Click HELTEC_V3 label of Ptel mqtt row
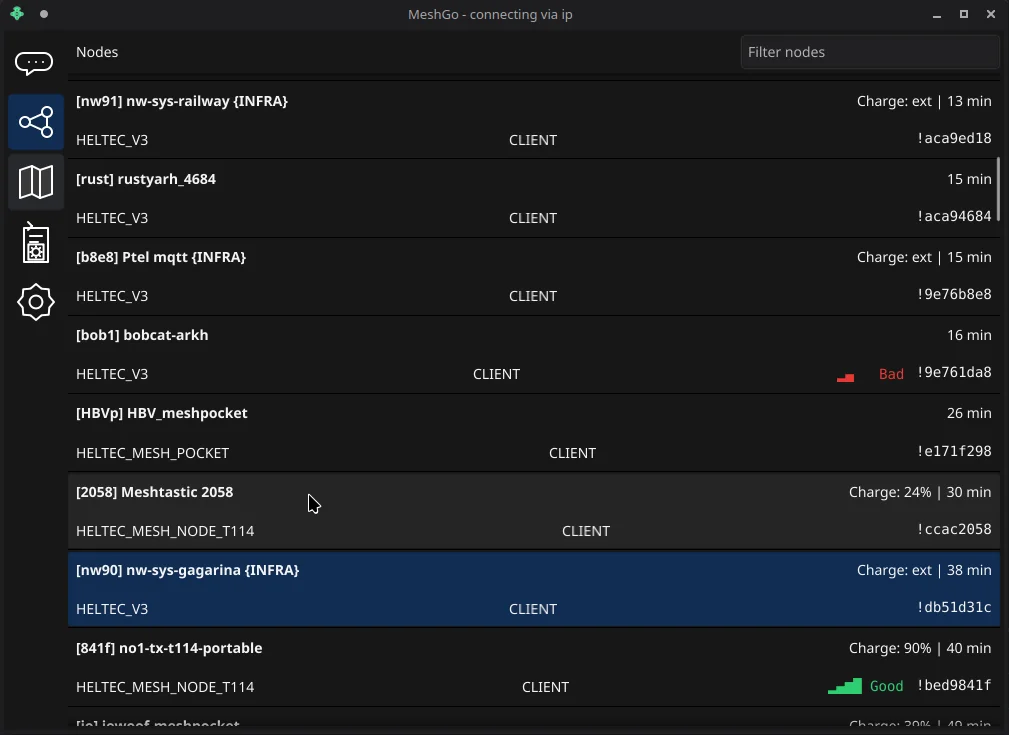 click(x=112, y=296)
